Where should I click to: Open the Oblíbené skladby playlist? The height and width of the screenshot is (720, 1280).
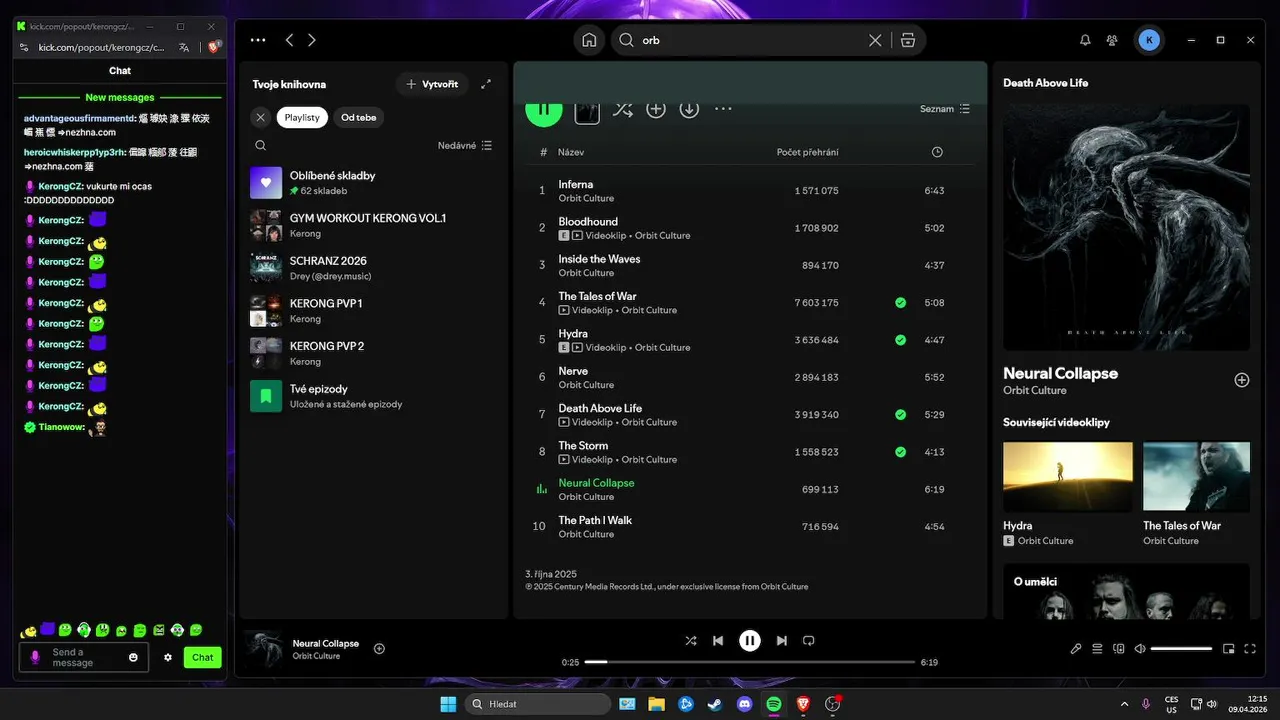pos(372,182)
